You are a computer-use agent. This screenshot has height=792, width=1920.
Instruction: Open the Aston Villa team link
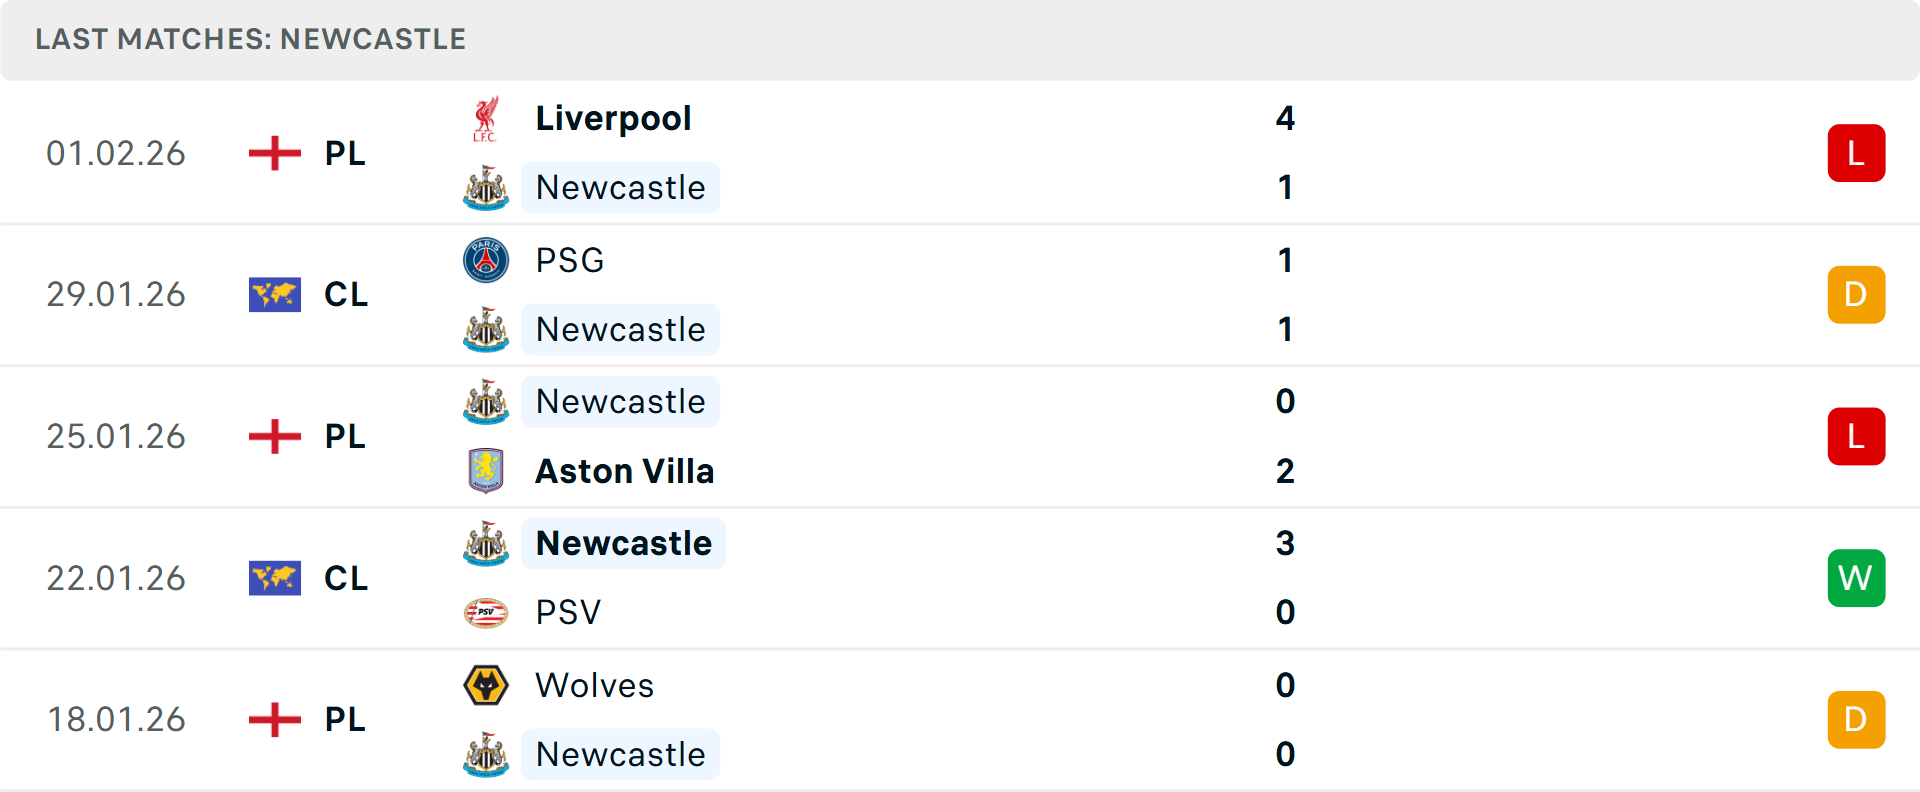(625, 471)
